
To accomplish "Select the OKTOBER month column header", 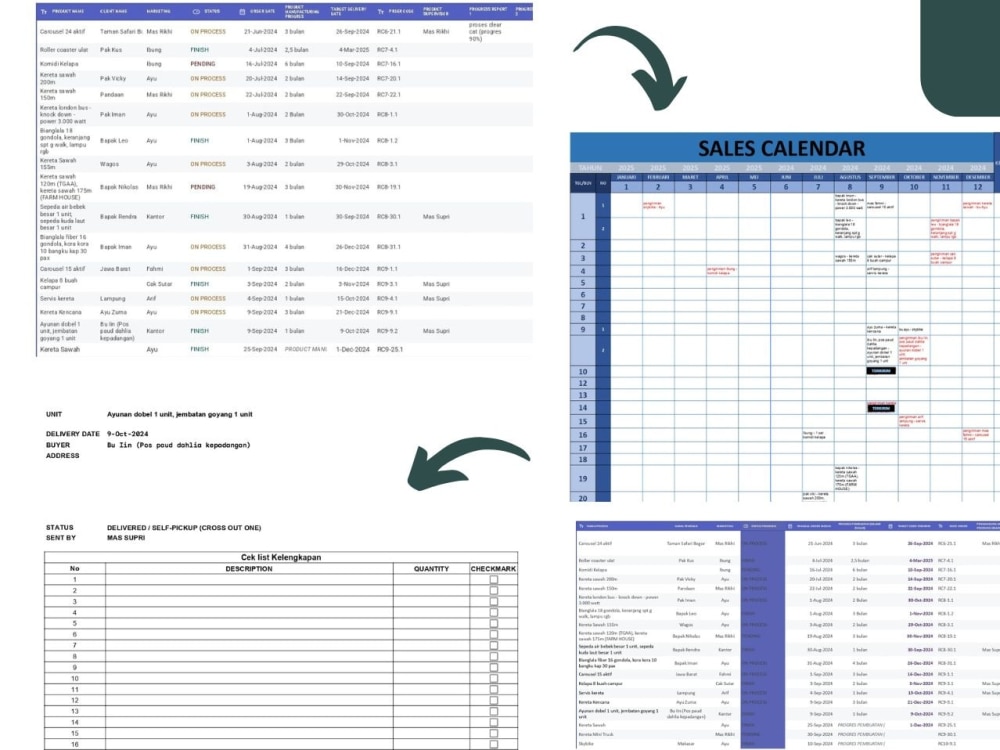I will (x=913, y=177).
